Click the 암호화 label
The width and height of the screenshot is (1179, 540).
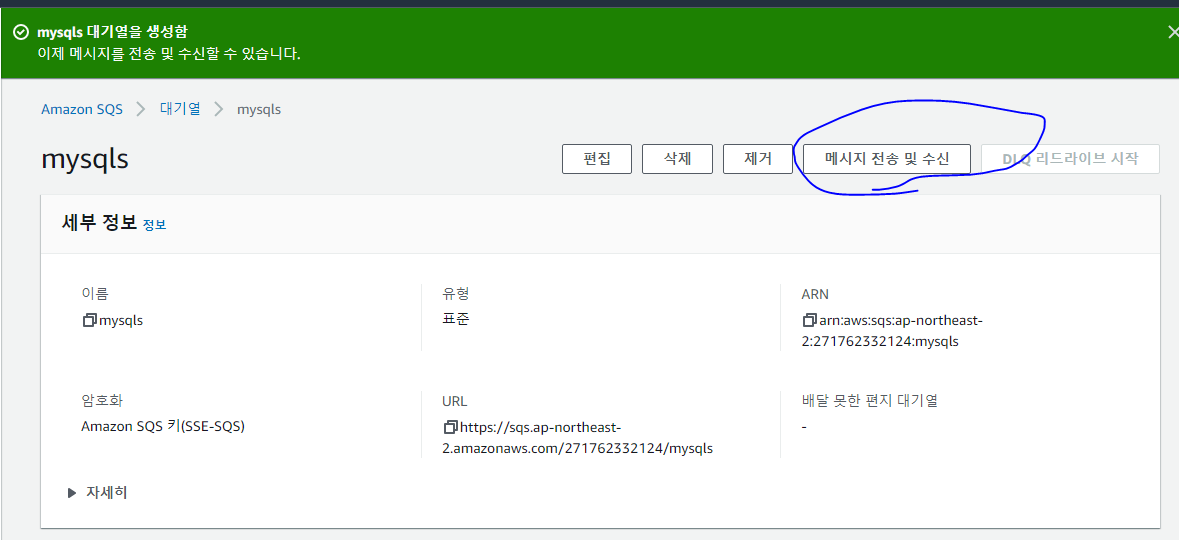click(x=102, y=401)
